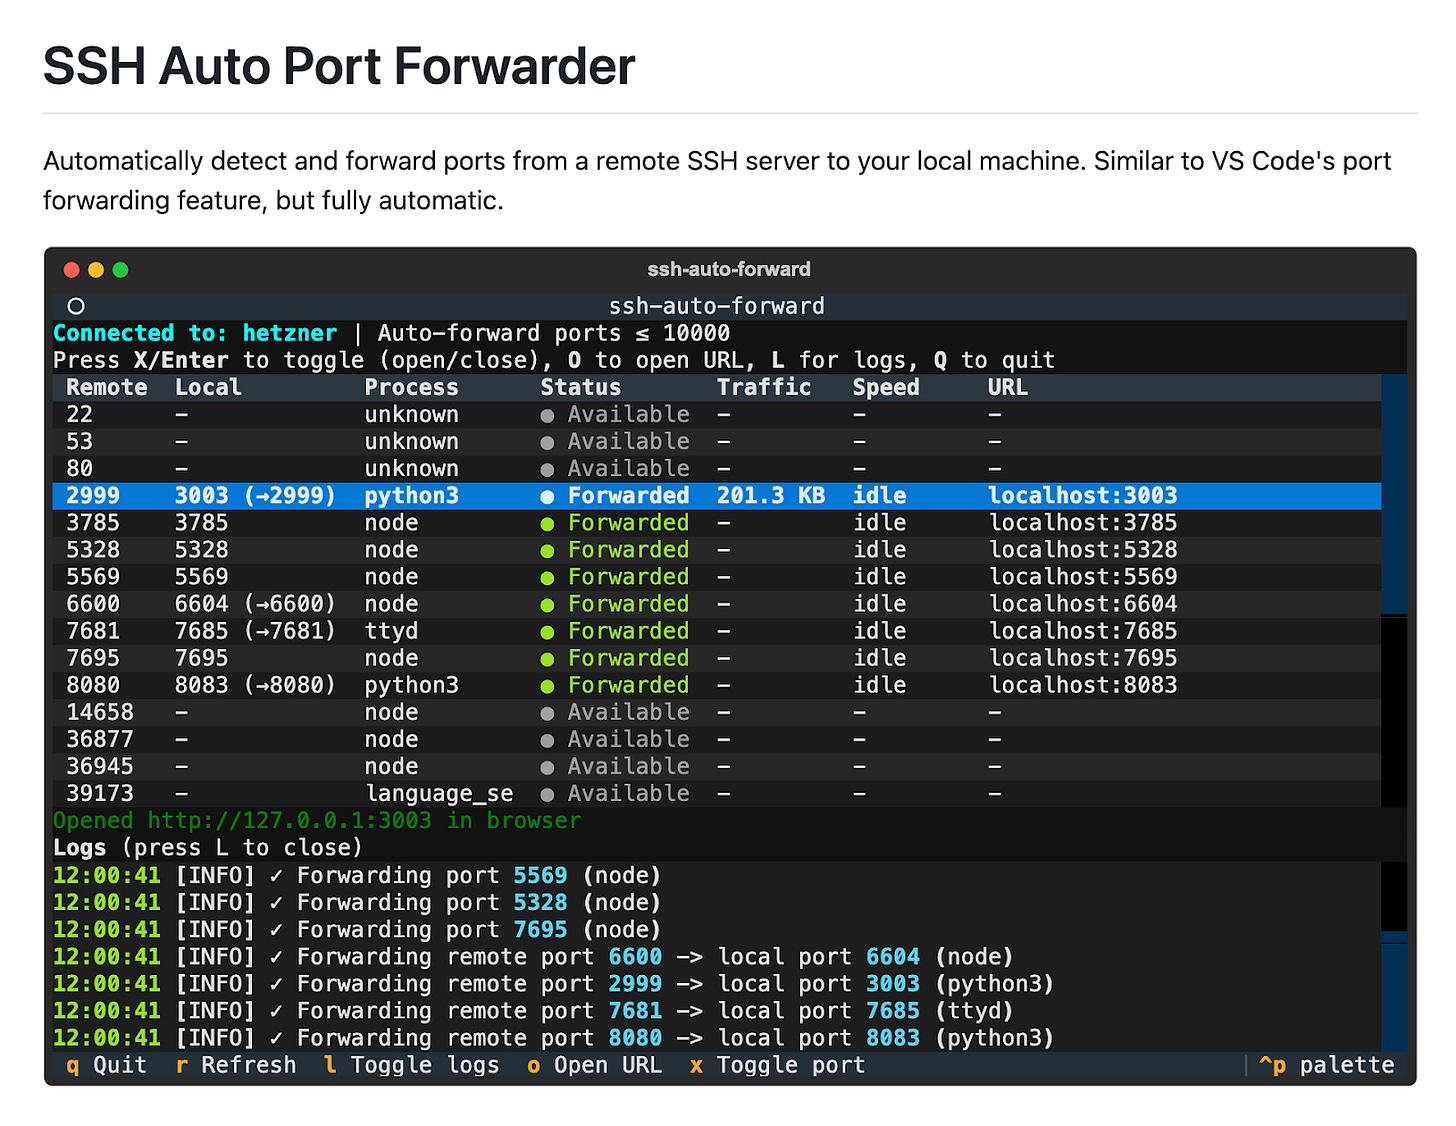
Task: Click the localhost:8083 URL cell
Action: click(x=1083, y=685)
